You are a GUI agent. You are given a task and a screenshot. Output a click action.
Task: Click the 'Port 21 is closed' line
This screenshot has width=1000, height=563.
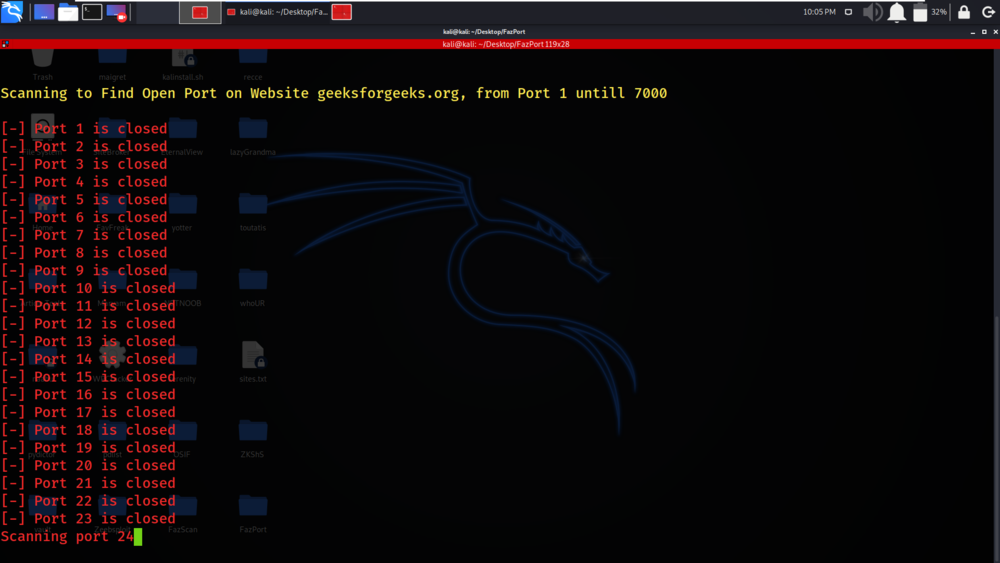pyautogui.click(x=88, y=483)
